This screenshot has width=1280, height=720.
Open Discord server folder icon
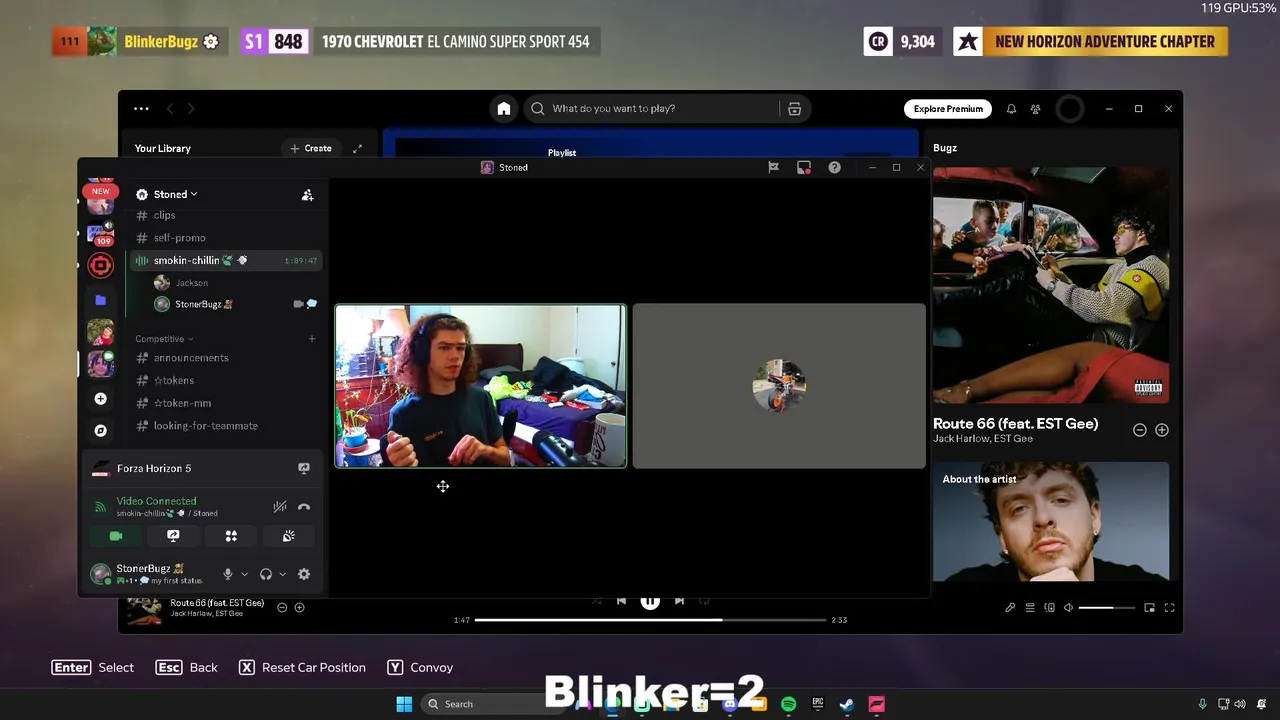click(x=100, y=300)
